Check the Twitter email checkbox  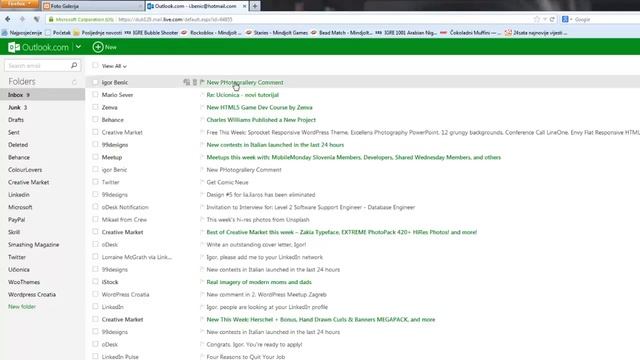click(95, 182)
